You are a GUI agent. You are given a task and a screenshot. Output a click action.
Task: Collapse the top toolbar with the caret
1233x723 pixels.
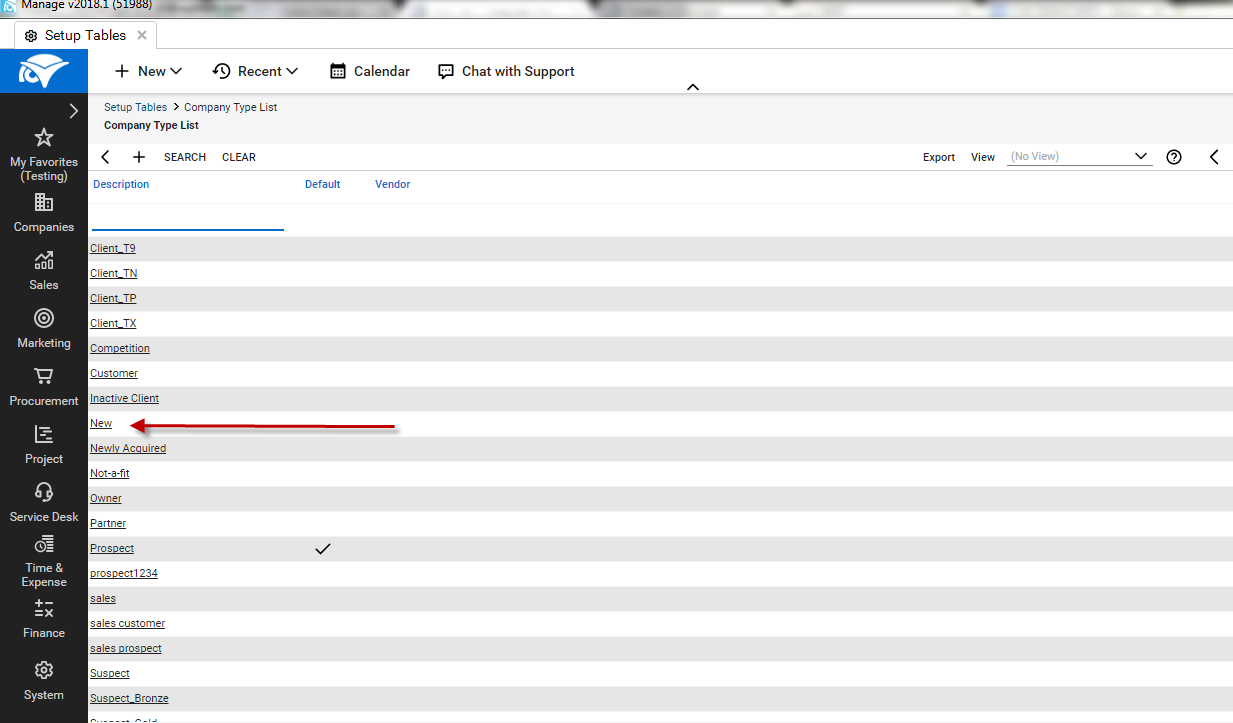(x=693, y=87)
